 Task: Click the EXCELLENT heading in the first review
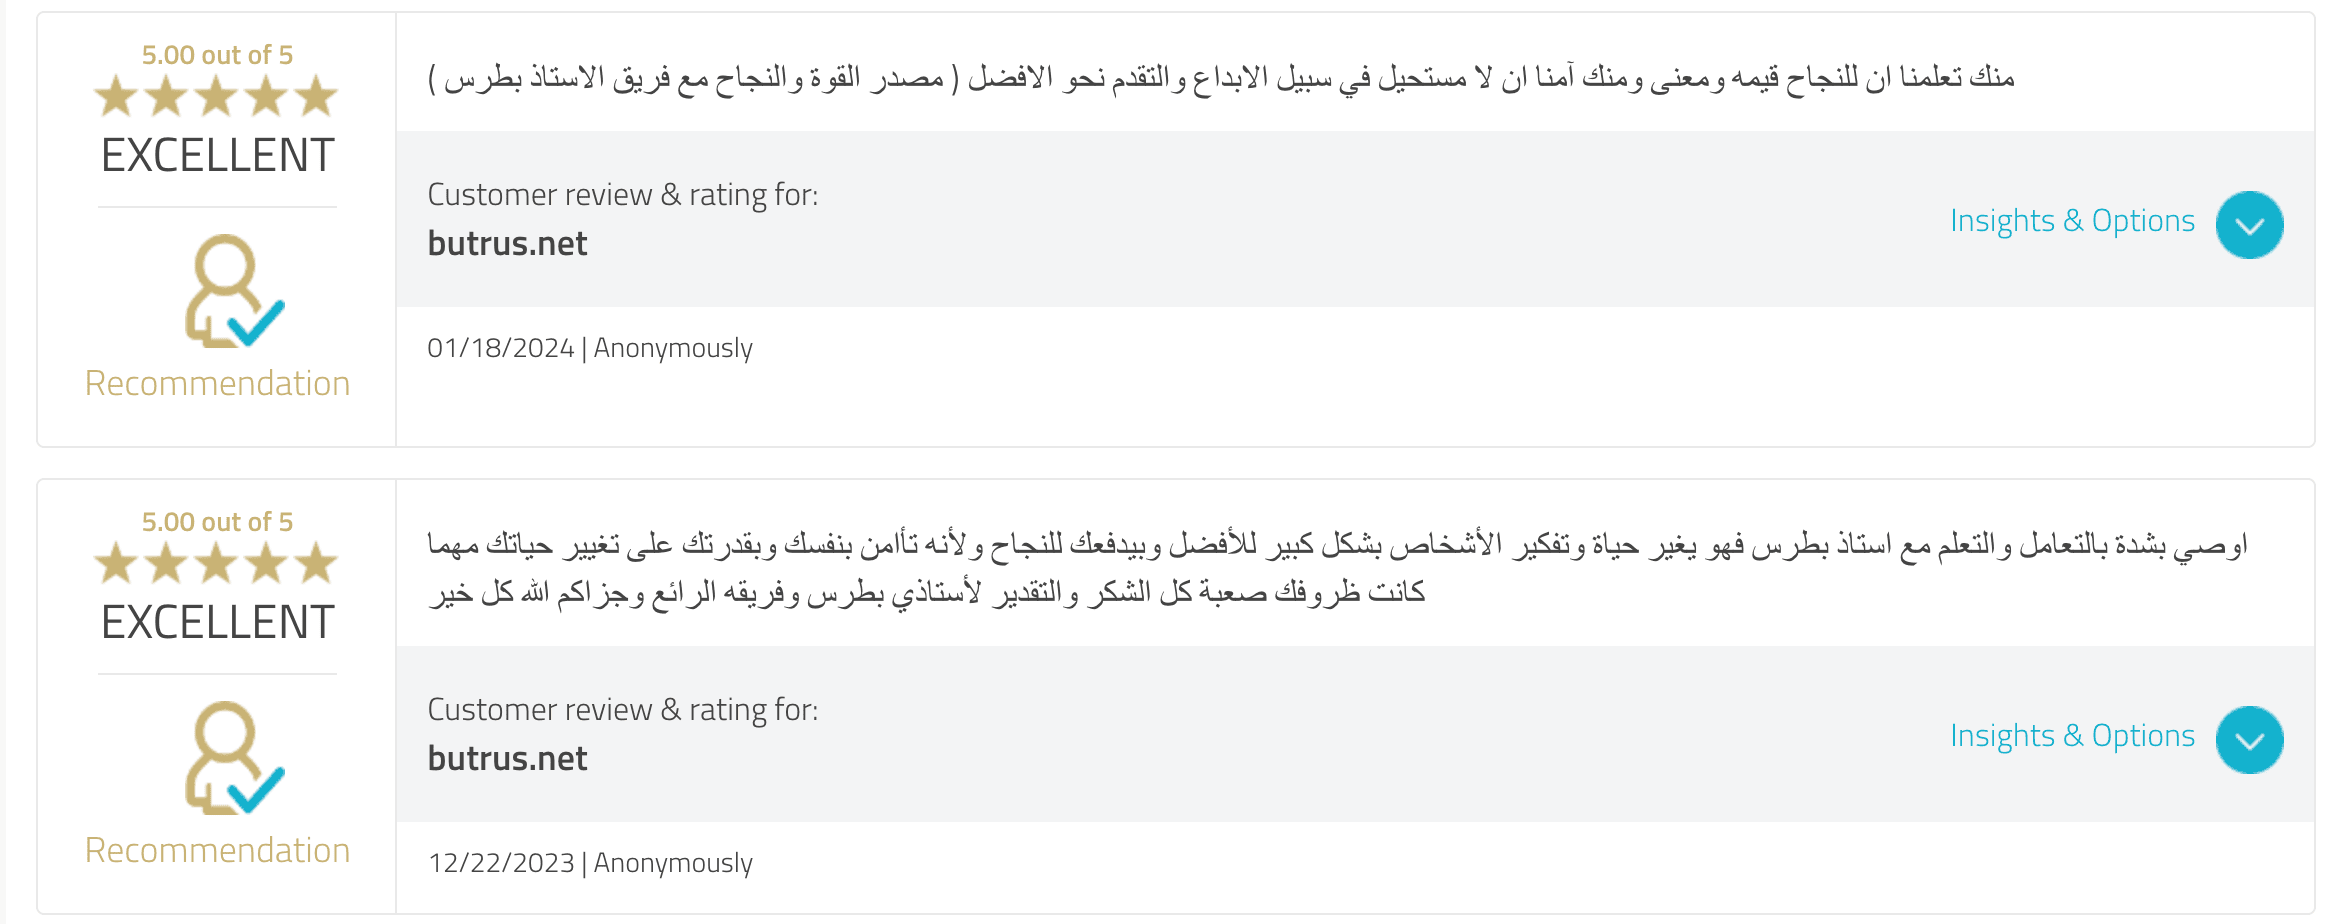click(217, 156)
